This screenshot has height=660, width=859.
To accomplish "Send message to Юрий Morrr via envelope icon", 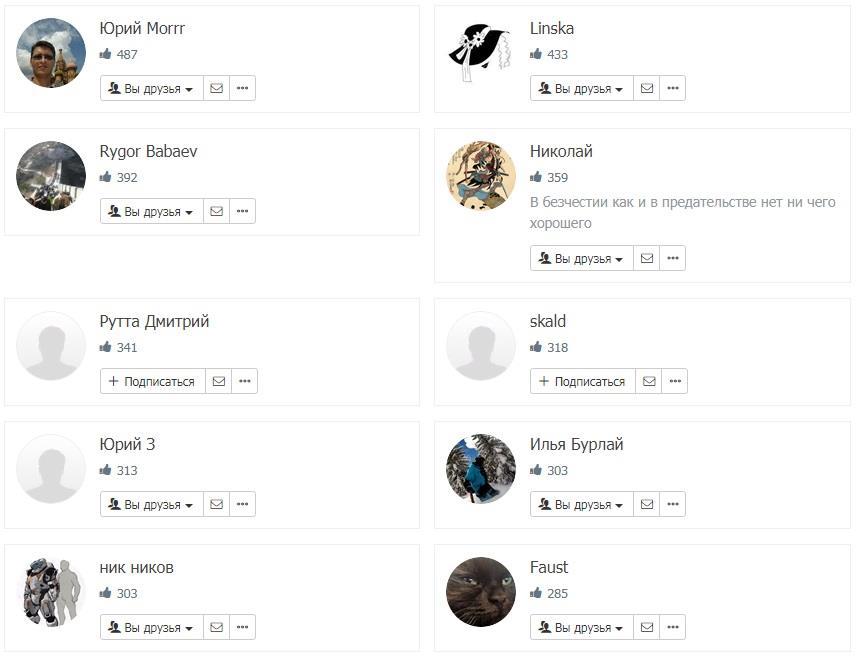I will (x=216, y=88).
